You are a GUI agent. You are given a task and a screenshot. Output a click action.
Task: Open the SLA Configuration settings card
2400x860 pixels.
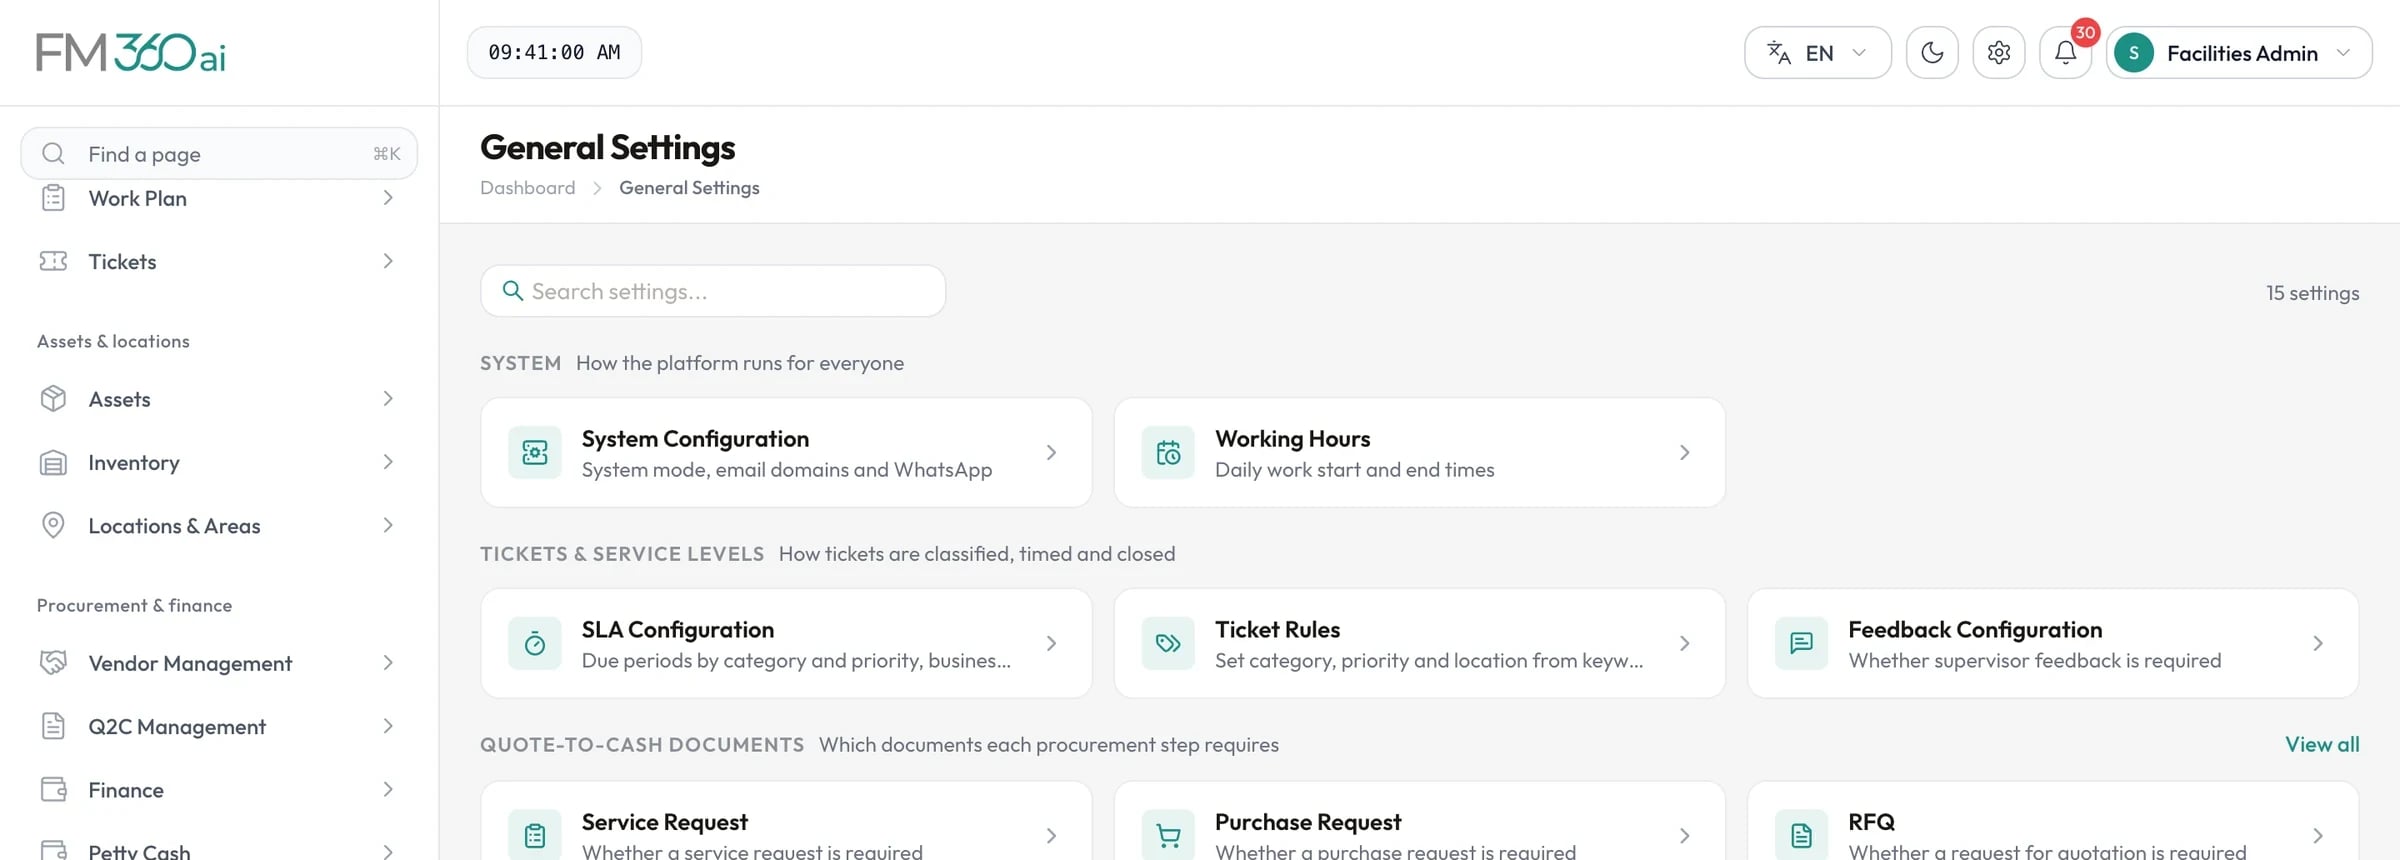tap(786, 644)
